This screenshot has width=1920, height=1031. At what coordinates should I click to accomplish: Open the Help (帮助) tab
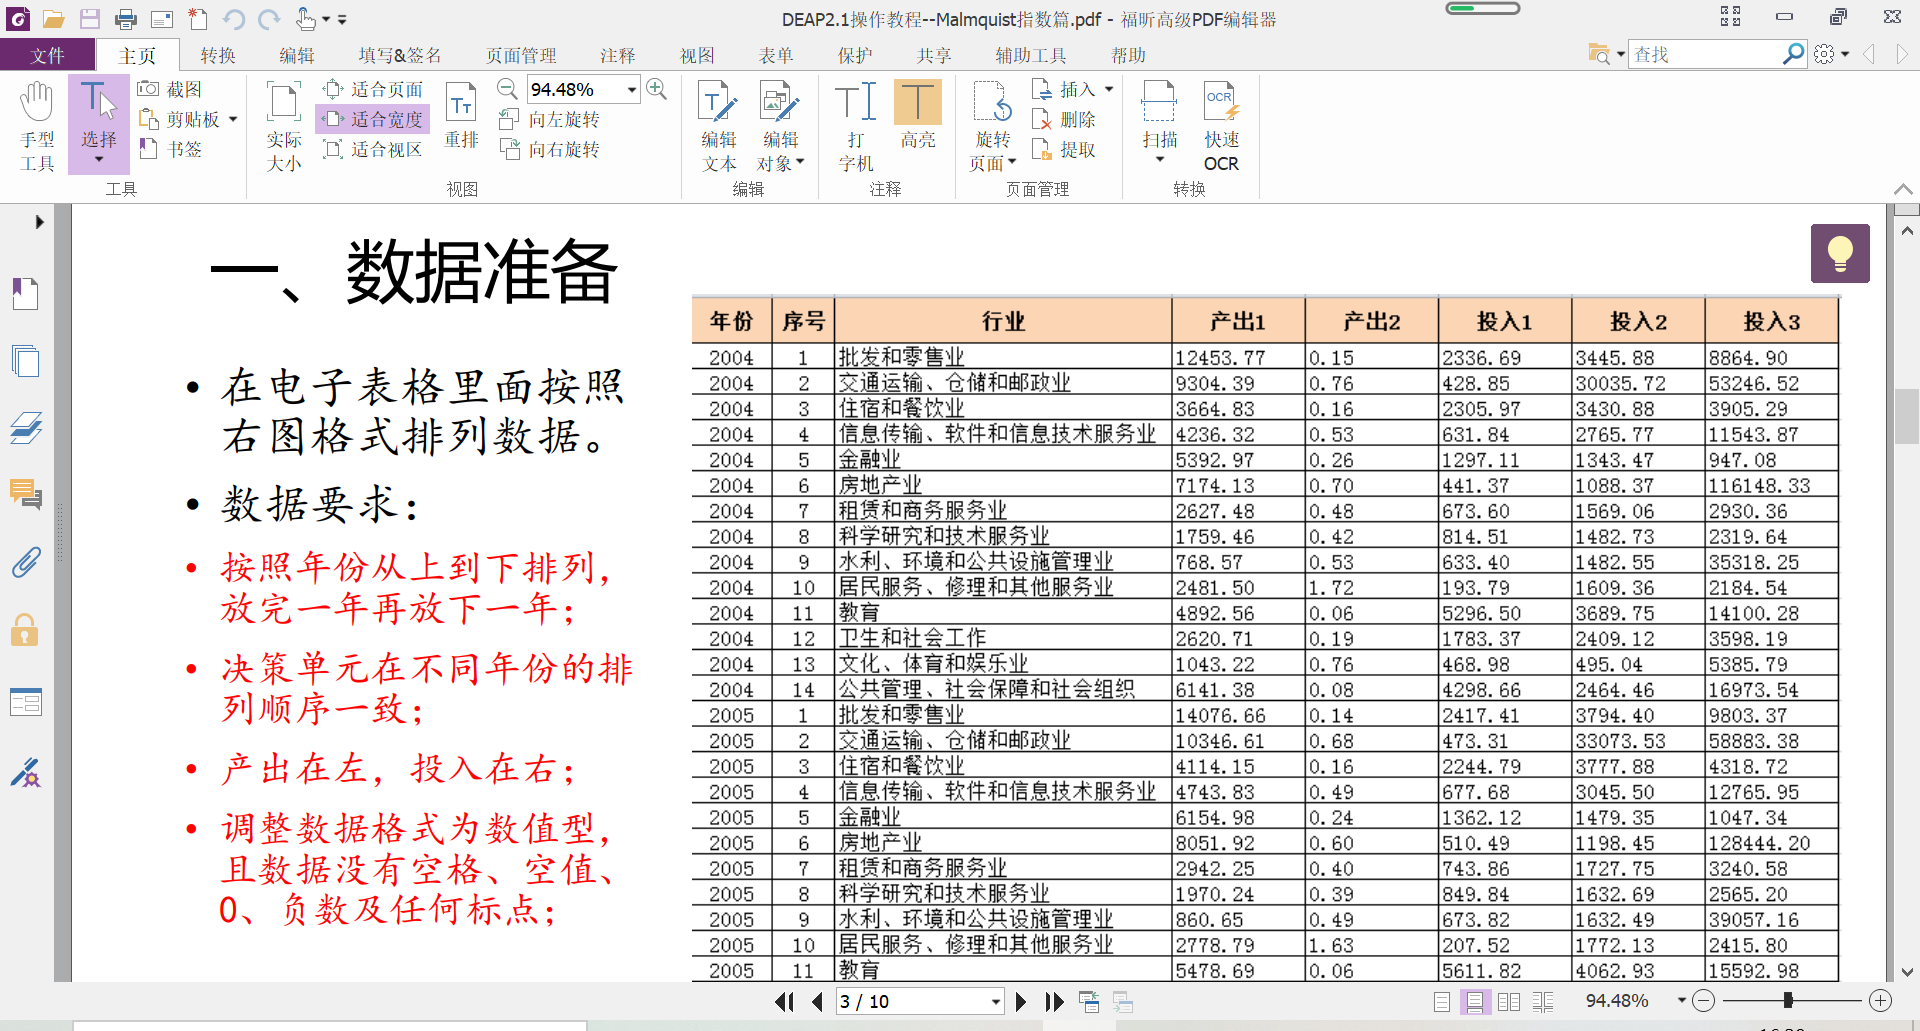(x=1129, y=55)
